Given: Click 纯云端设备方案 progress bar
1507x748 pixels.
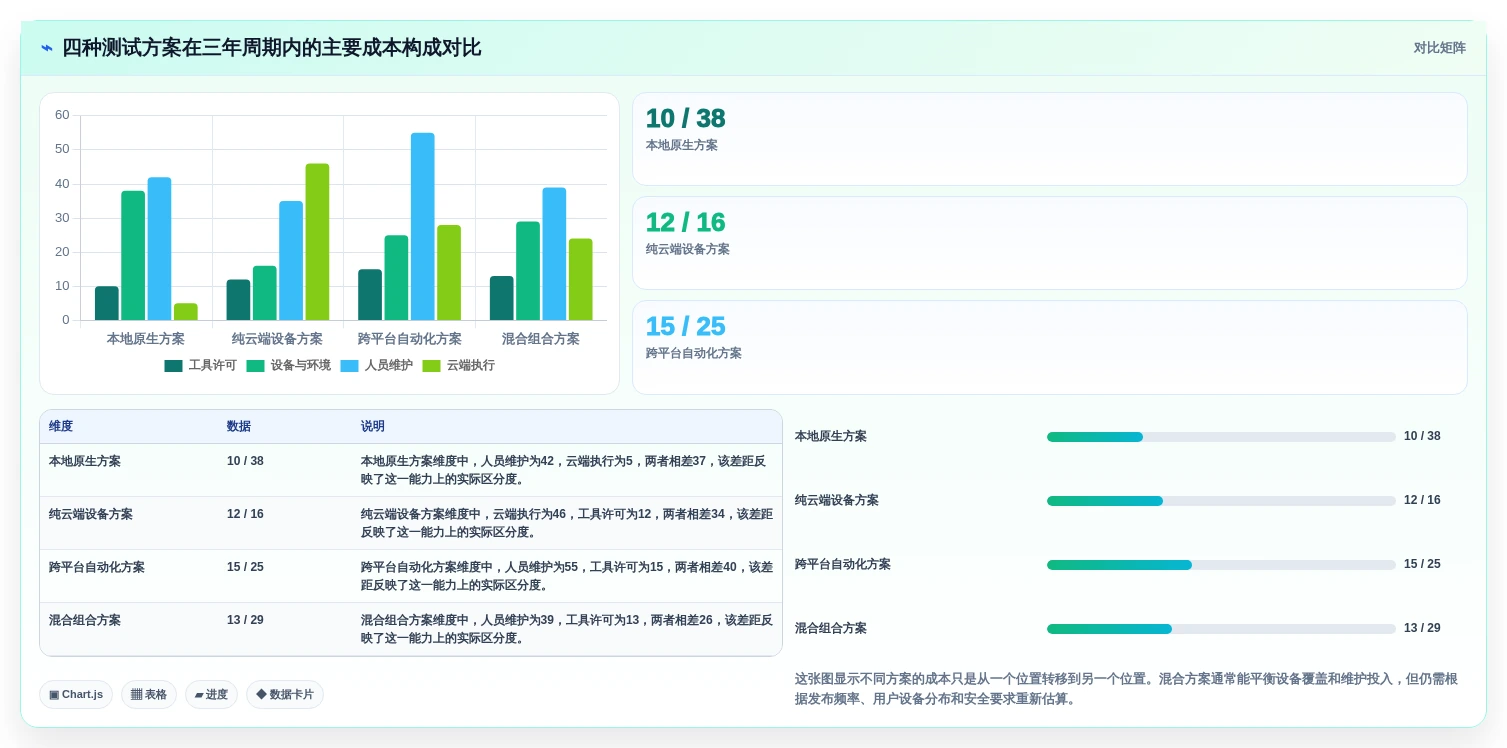Looking at the screenshot, I should pos(1221,501).
